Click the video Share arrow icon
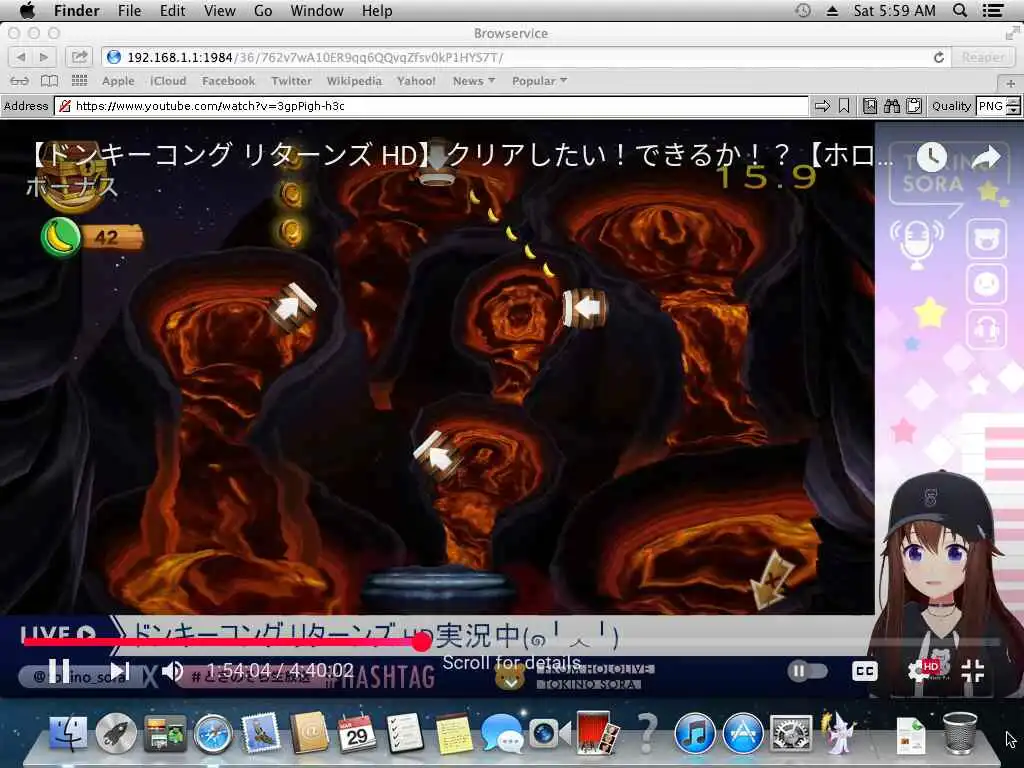The image size is (1024, 768). (x=986, y=157)
